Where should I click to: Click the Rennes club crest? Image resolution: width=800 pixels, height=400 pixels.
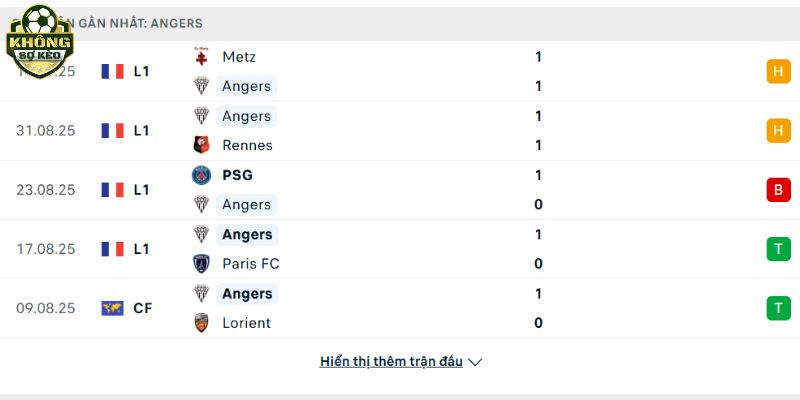201,145
